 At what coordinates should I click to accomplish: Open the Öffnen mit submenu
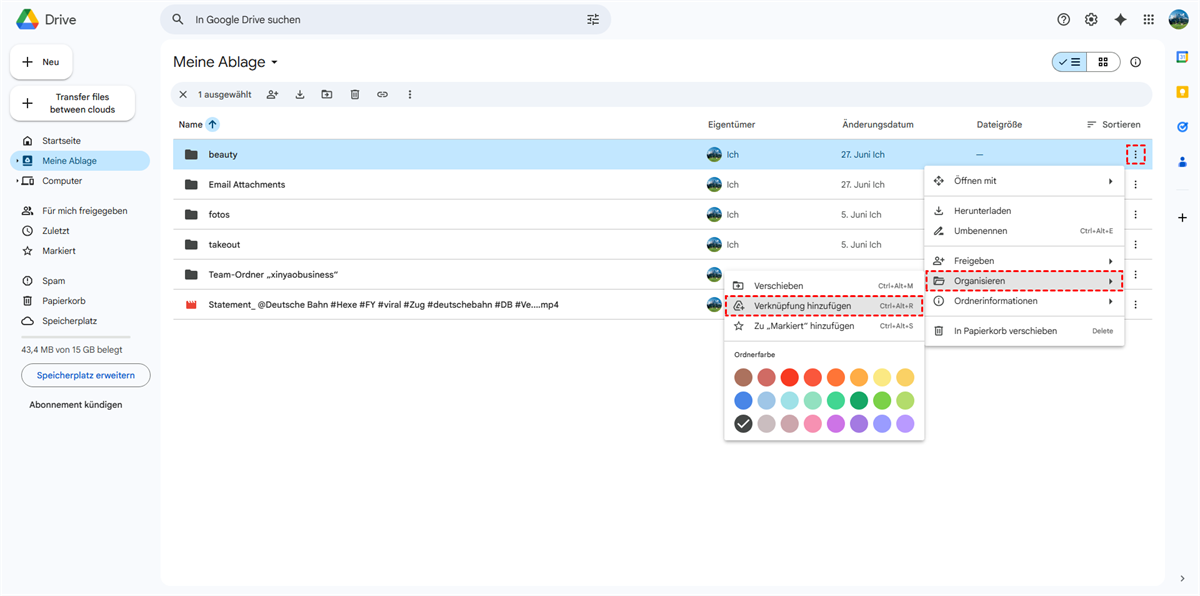(x=1023, y=181)
